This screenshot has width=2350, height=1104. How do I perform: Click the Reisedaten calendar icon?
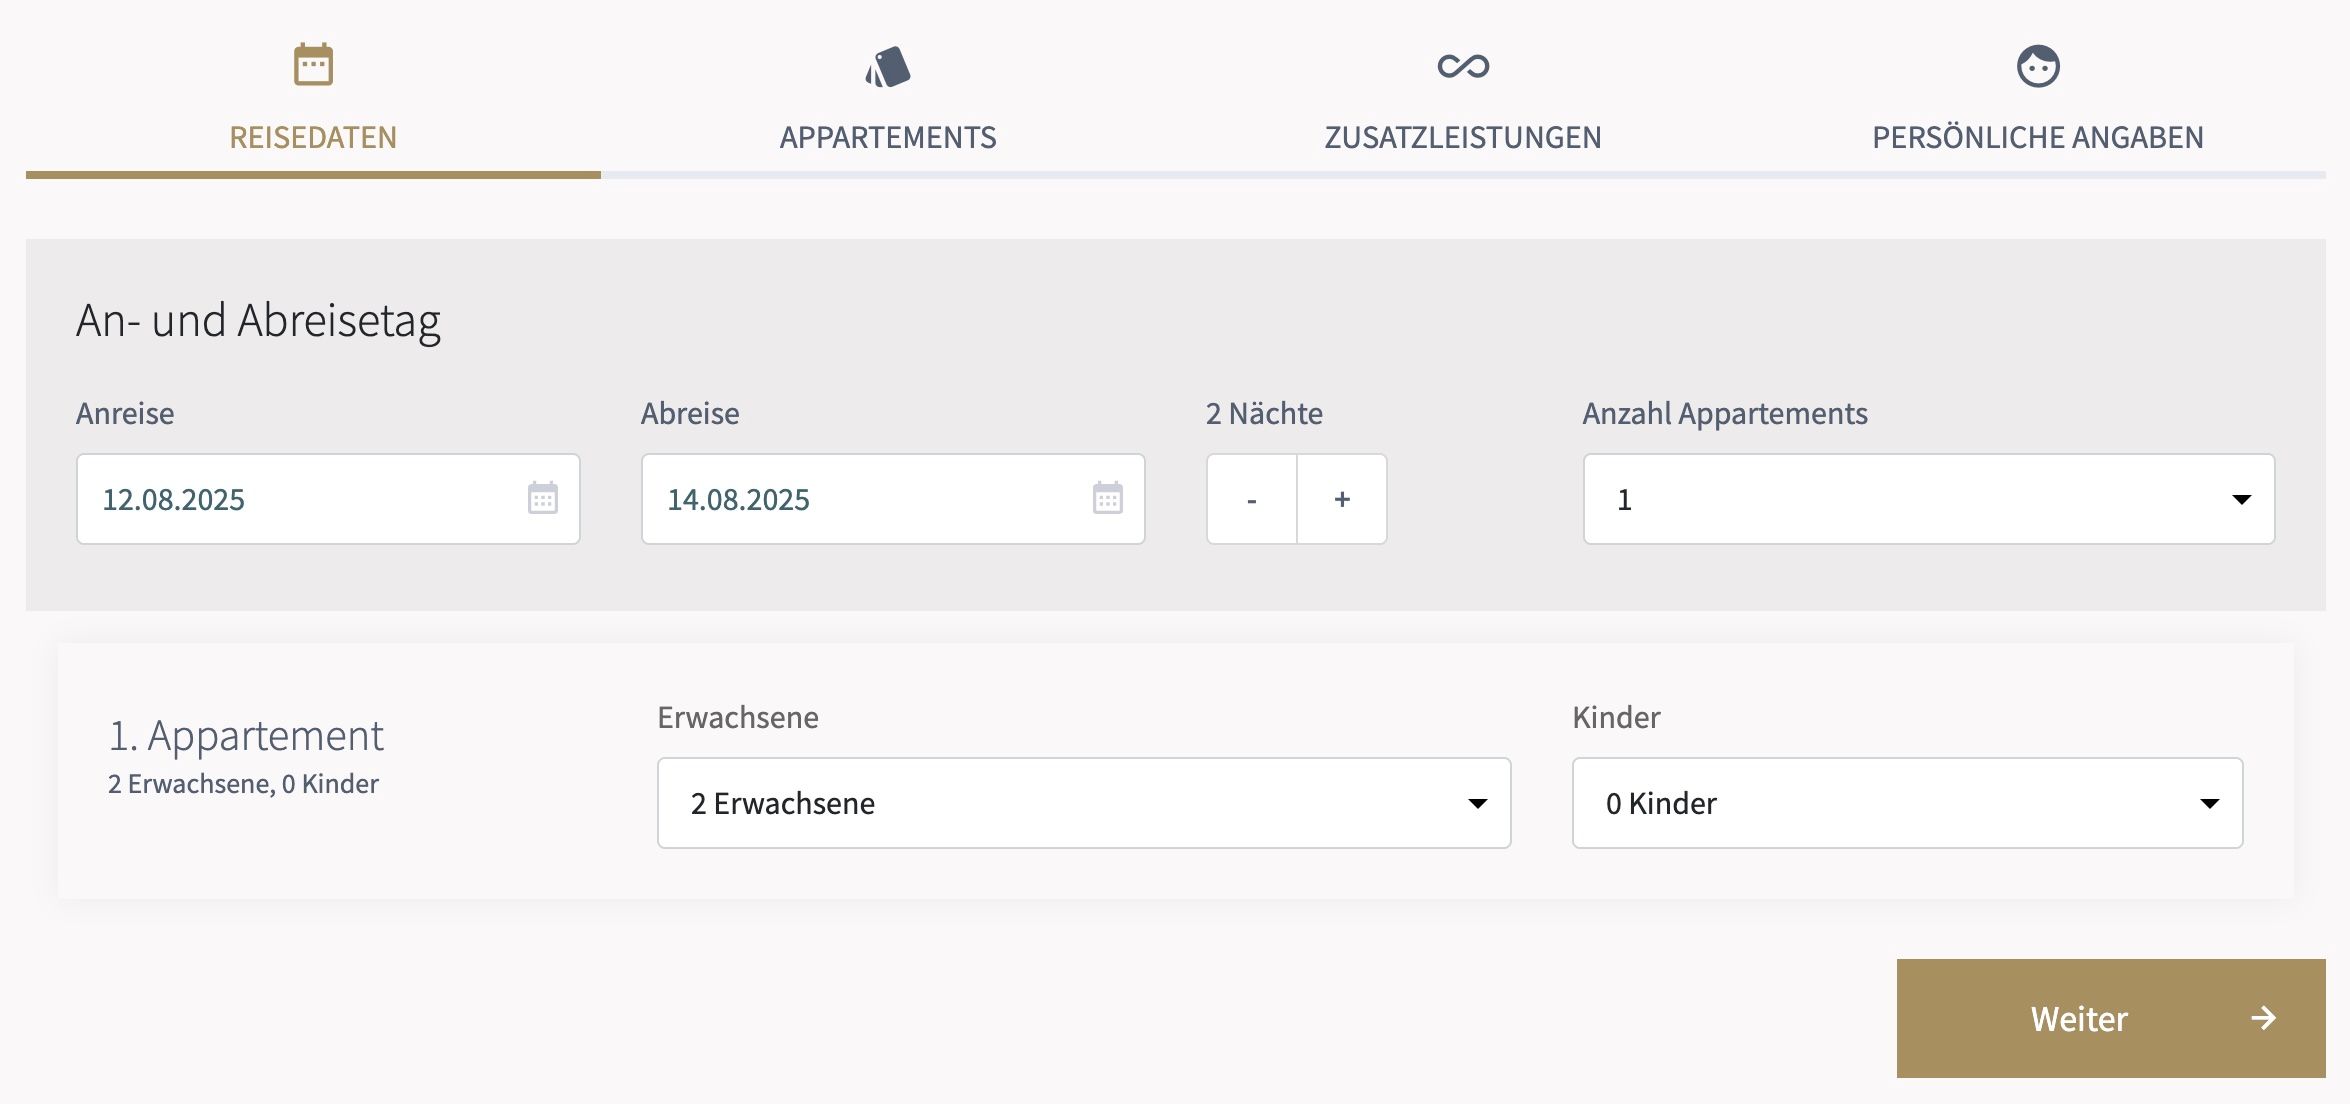point(313,63)
